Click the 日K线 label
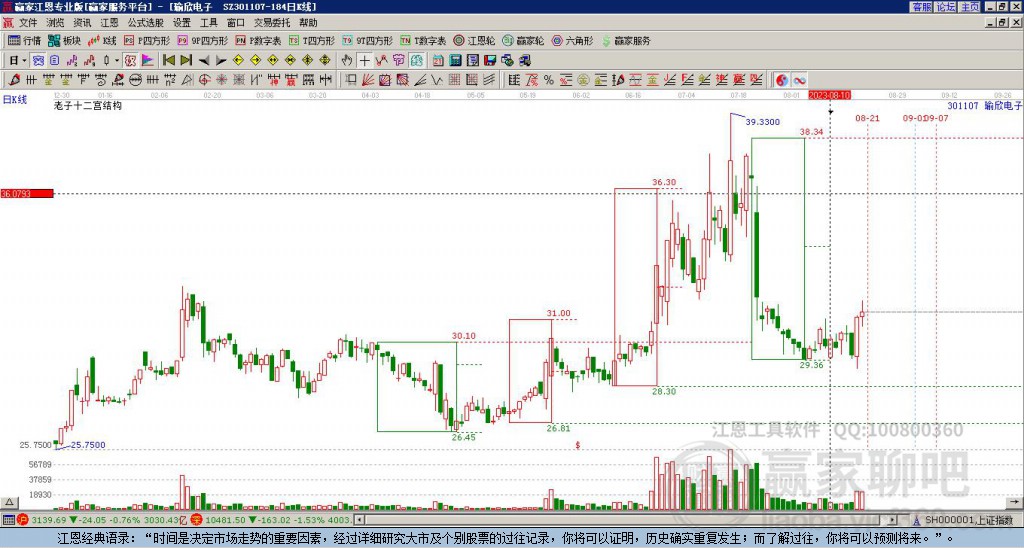The width and height of the screenshot is (1024, 548). tap(14, 100)
